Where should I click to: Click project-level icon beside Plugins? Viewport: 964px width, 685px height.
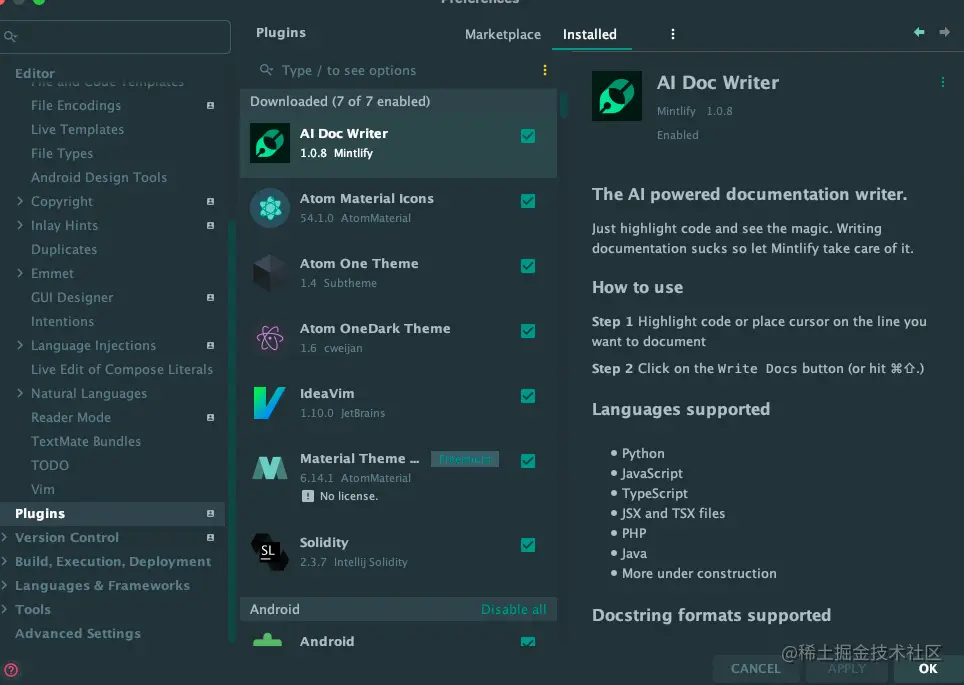pyautogui.click(x=210, y=513)
